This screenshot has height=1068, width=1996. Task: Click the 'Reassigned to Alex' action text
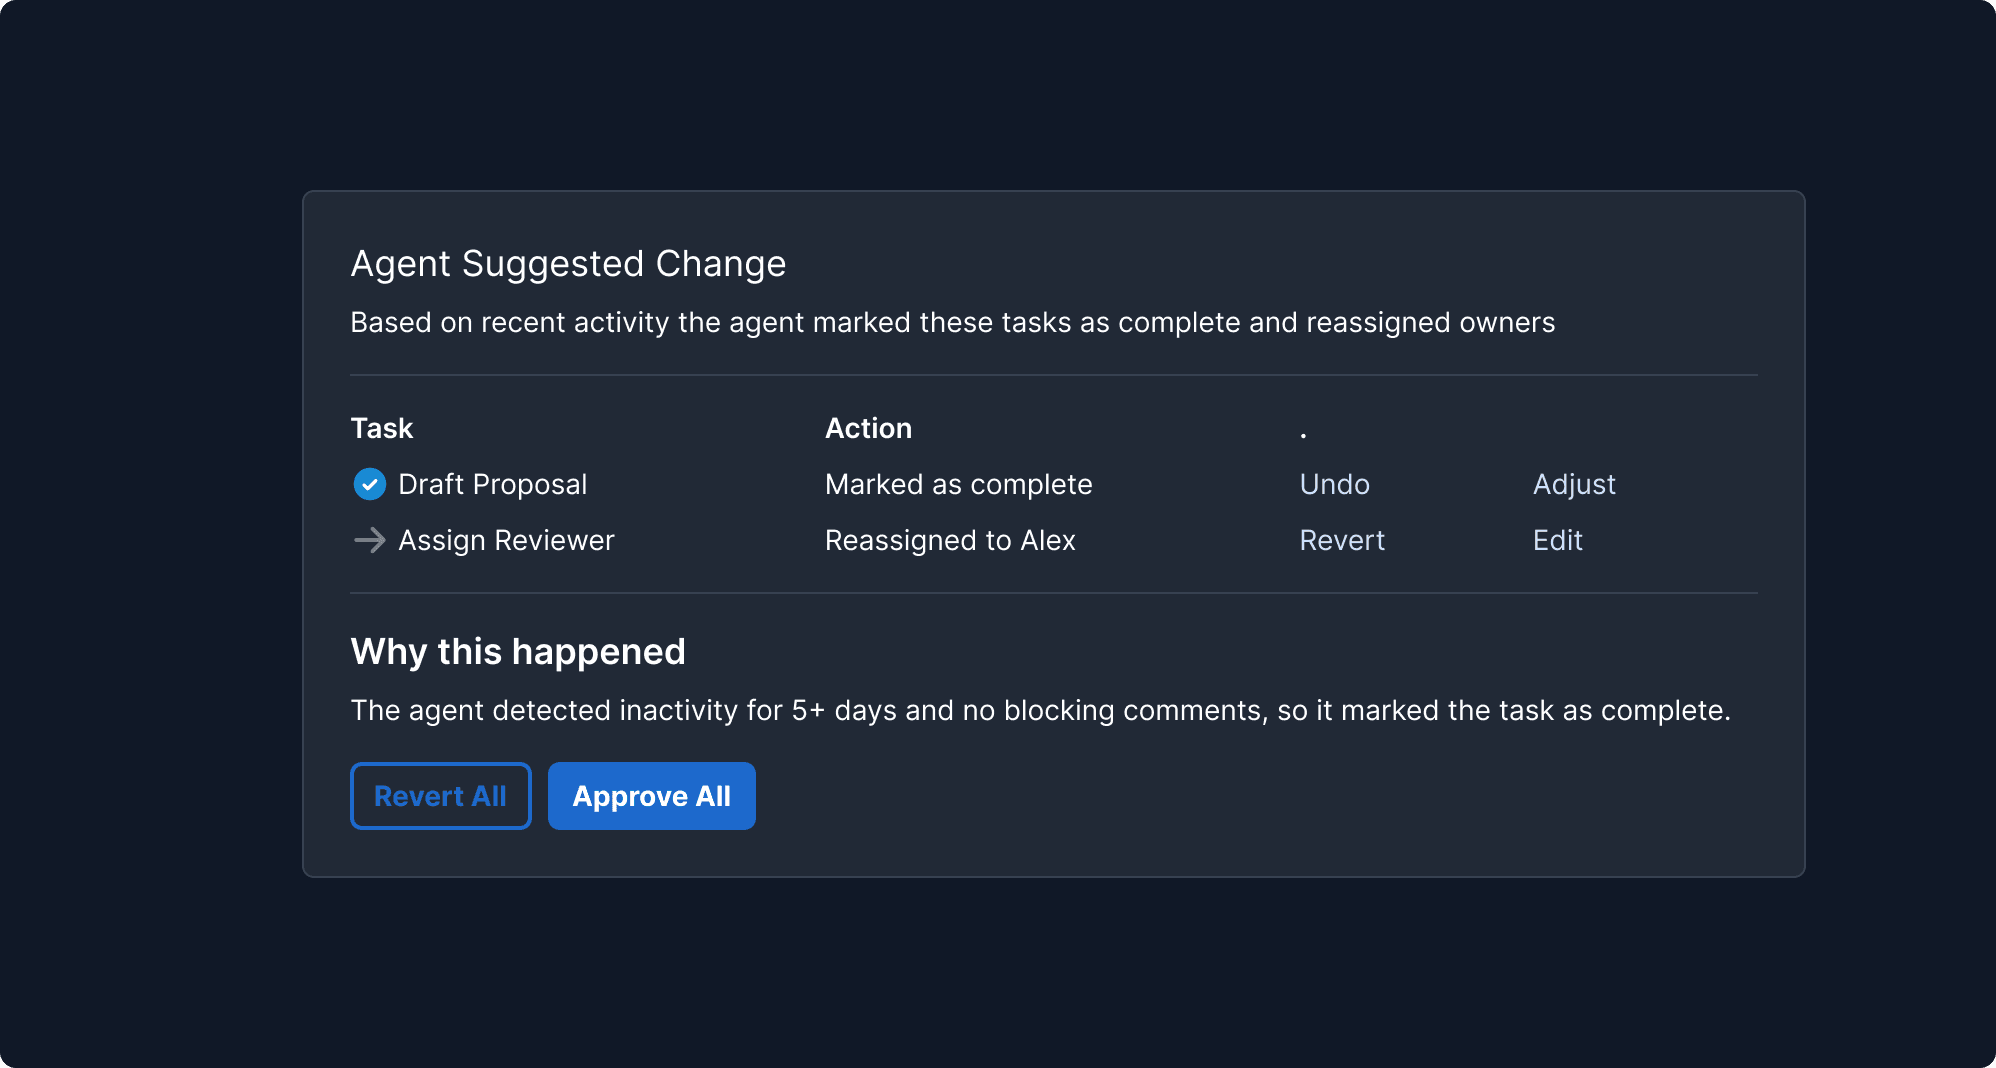[949, 540]
